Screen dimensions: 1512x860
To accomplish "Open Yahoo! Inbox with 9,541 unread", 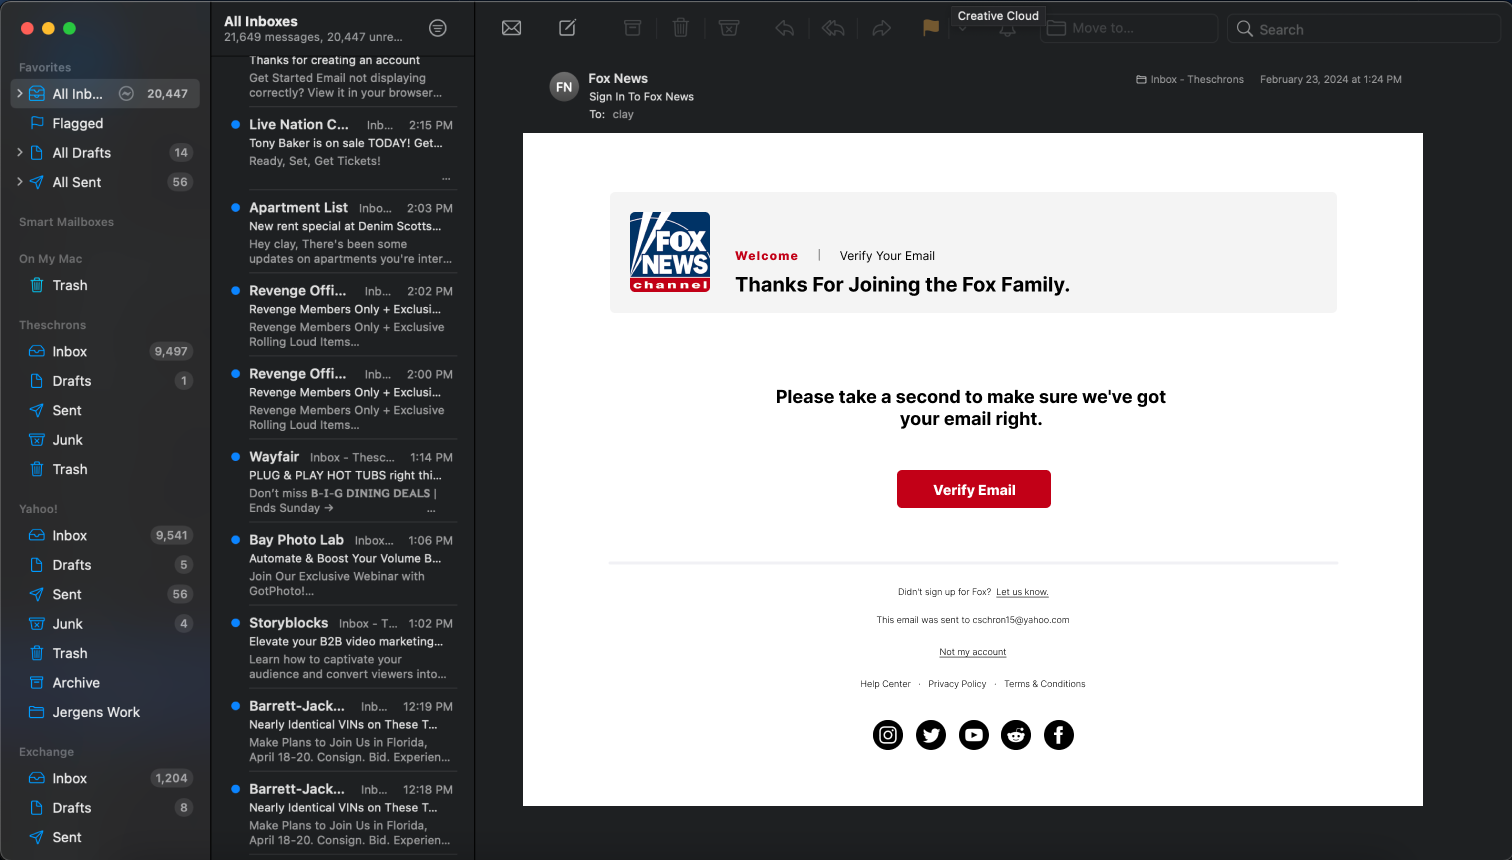I will 105,535.
